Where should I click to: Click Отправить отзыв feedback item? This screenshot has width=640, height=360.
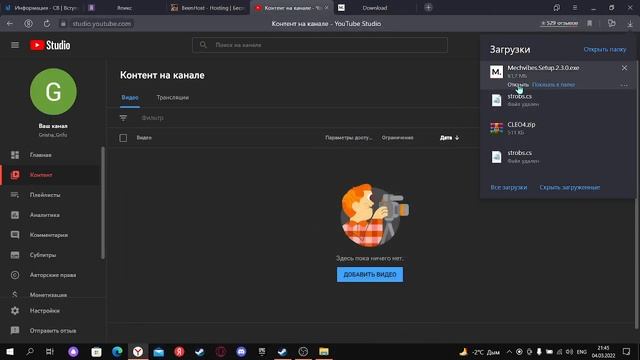click(x=53, y=331)
